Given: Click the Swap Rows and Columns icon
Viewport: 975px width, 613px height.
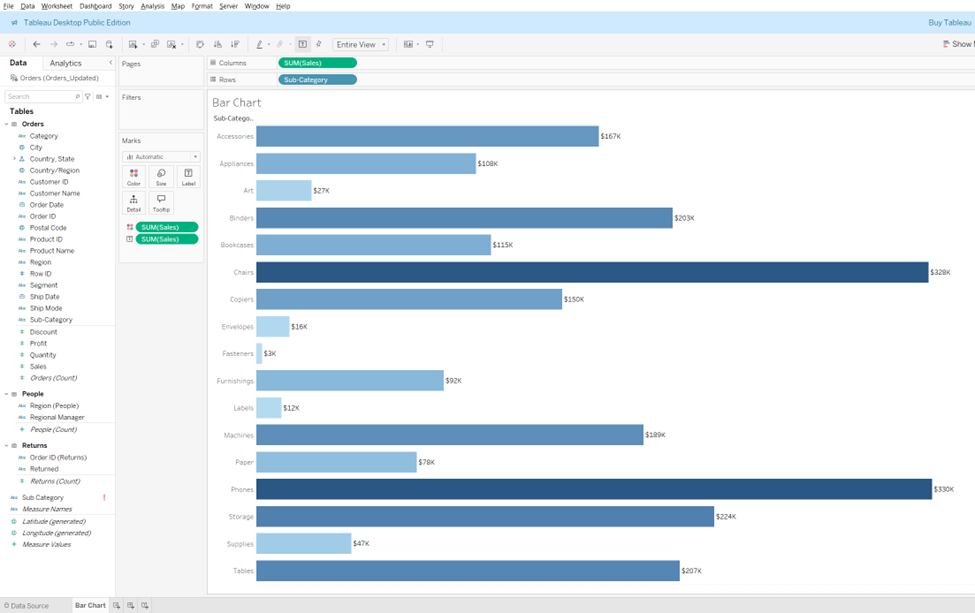Looking at the screenshot, I should [x=200, y=44].
